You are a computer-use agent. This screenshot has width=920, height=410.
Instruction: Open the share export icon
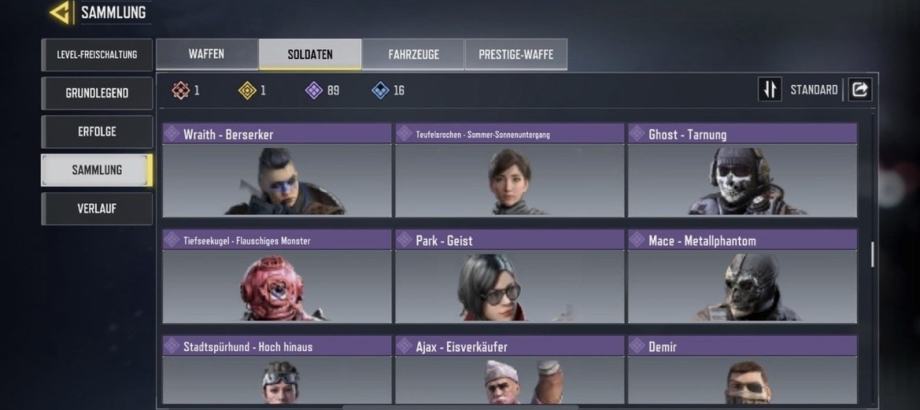[860, 90]
